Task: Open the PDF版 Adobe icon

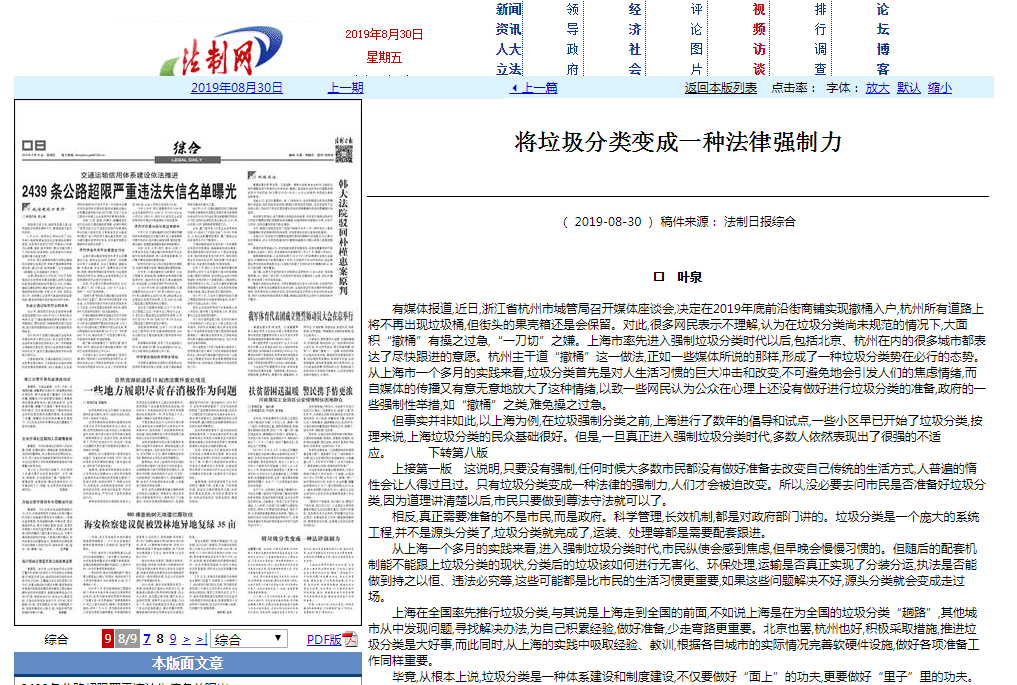Action: [x=350, y=639]
